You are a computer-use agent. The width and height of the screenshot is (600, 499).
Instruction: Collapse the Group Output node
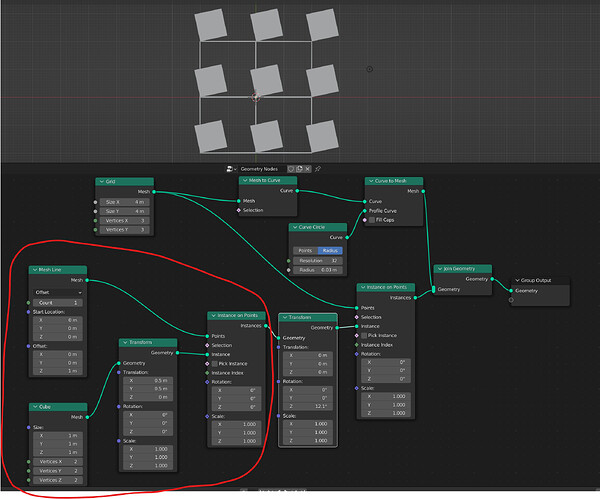pos(517,280)
